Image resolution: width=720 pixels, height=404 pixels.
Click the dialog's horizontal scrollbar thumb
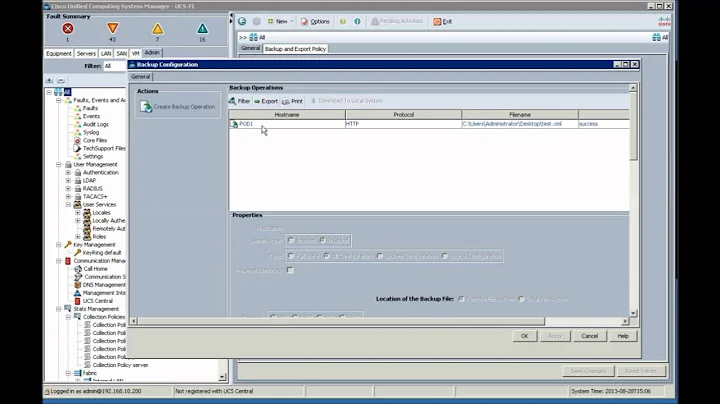pyautogui.click(x=341, y=321)
